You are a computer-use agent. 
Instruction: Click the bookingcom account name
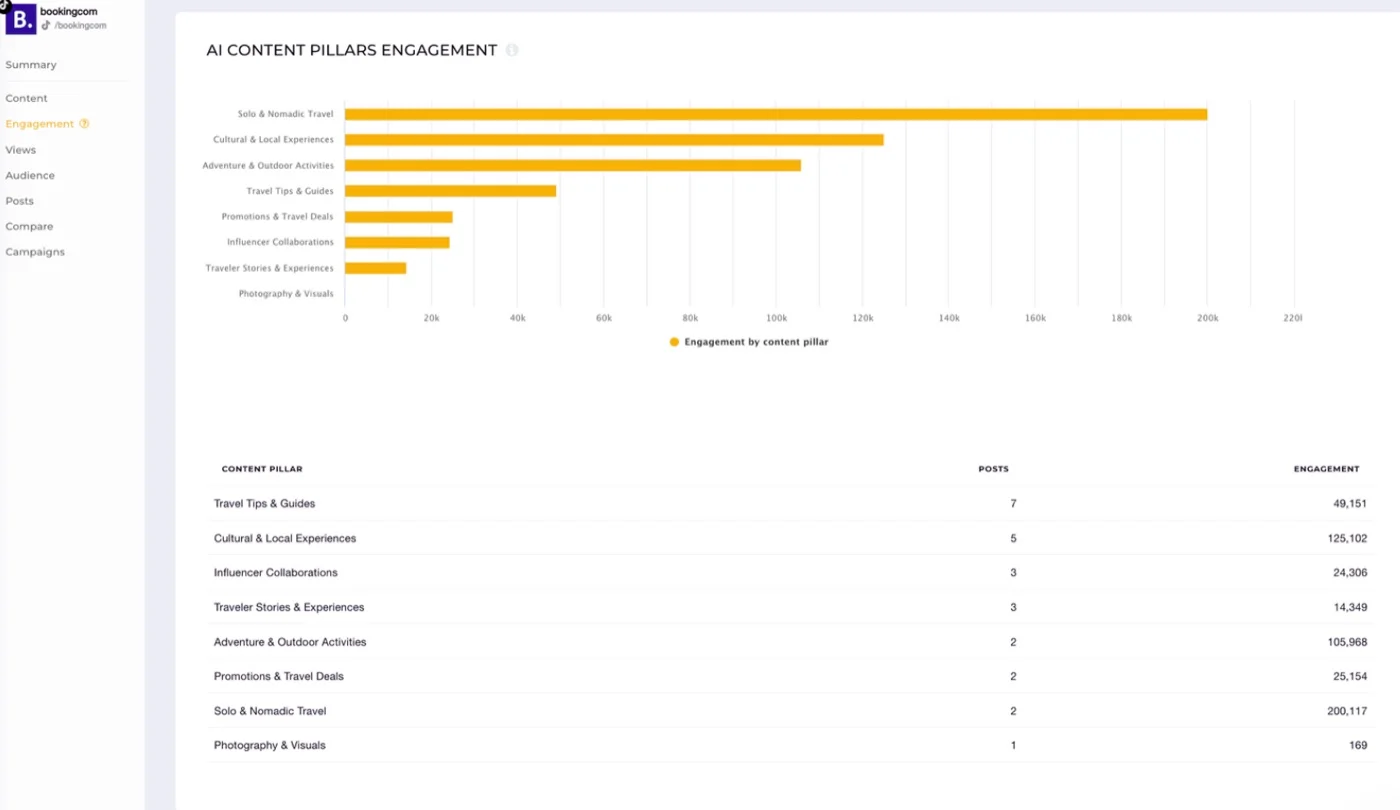click(69, 11)
